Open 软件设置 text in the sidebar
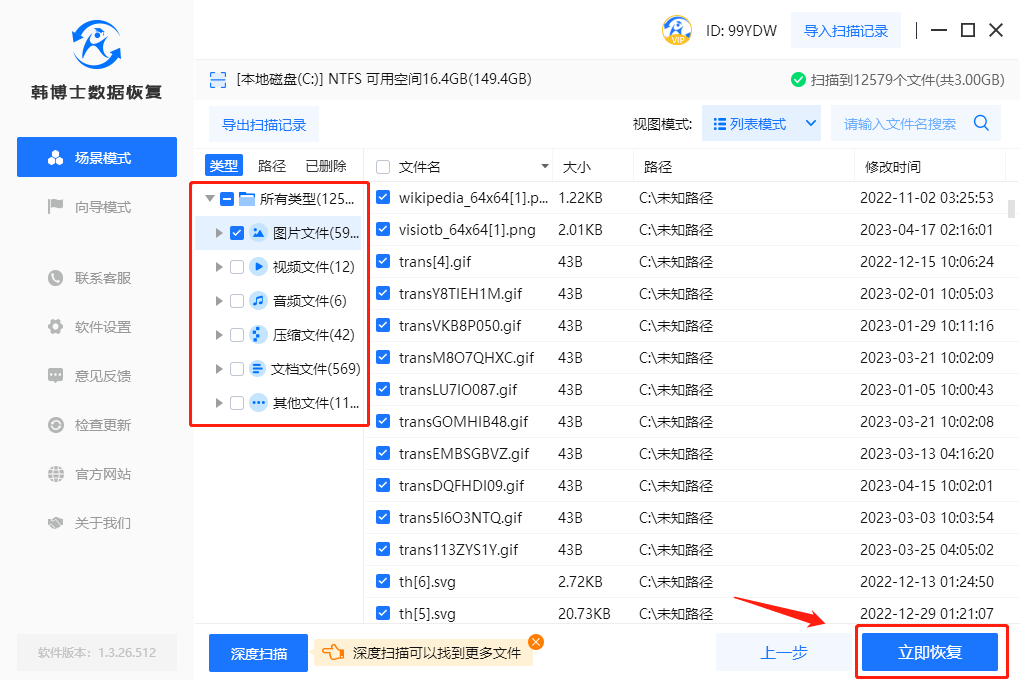The height and width of the screenshot is (680, 1020). (103, 327)
